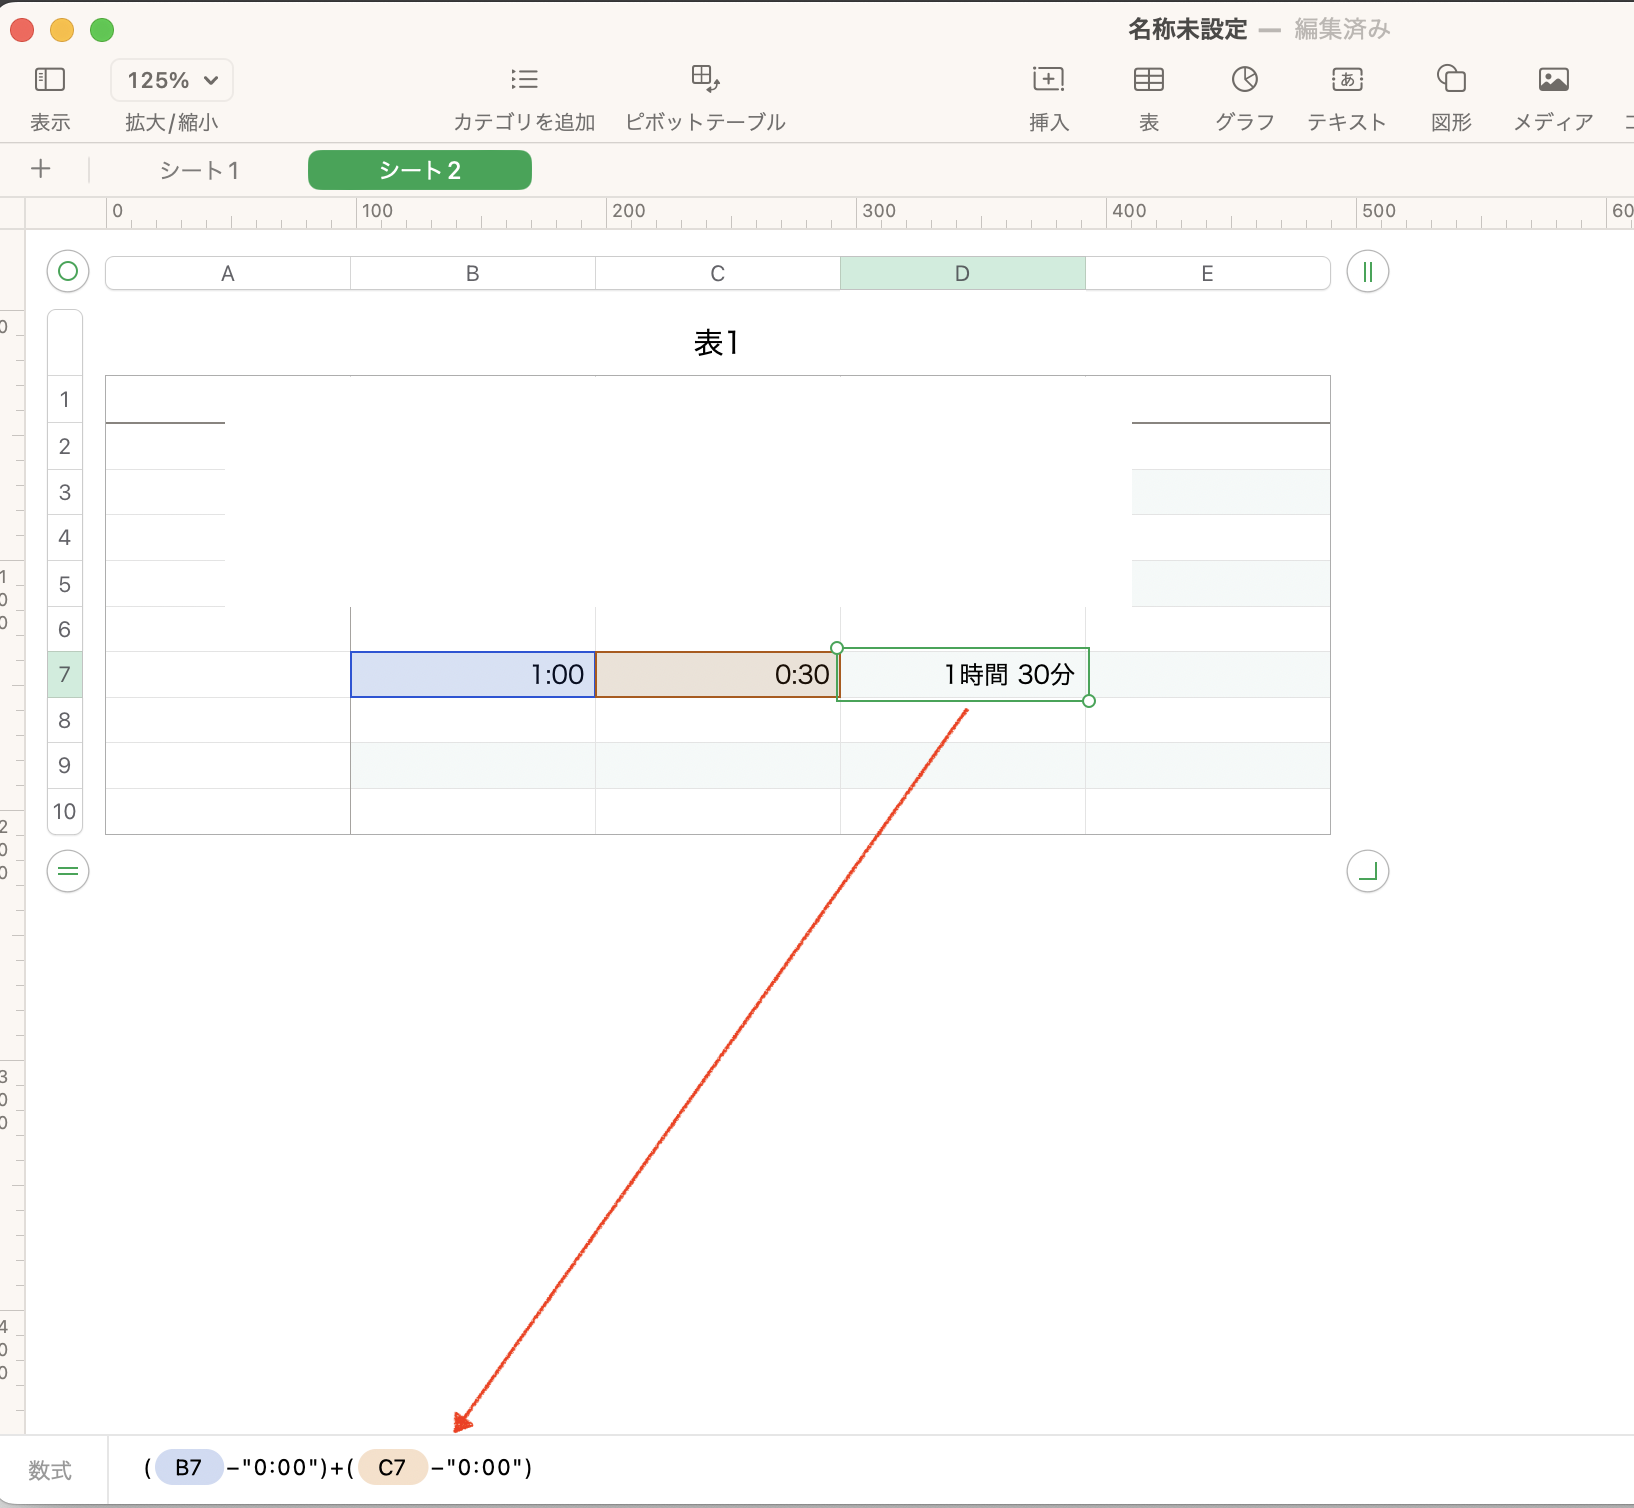This screenshot has height=1508, width=1634.
Task: Select row 6 header
Action: (65, 629)
